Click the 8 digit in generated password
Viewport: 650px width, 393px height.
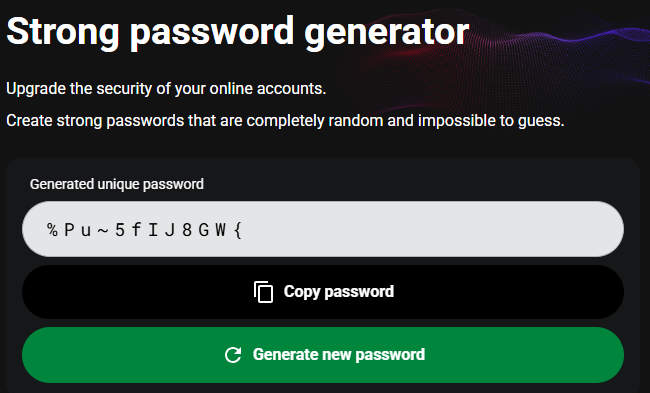click(x=187, y=230)
